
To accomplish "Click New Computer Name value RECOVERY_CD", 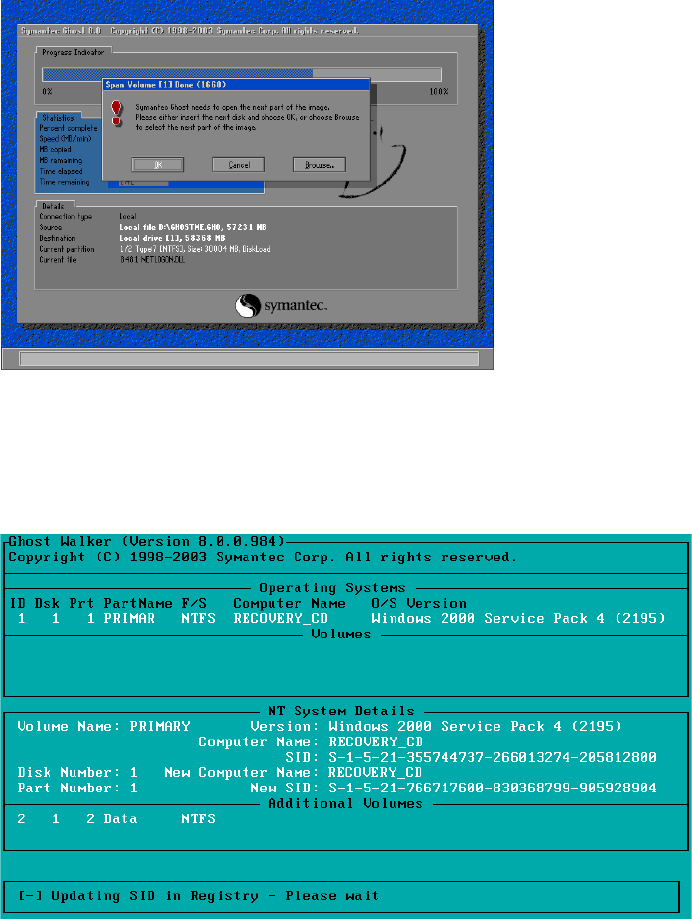I will click(374, 772).
